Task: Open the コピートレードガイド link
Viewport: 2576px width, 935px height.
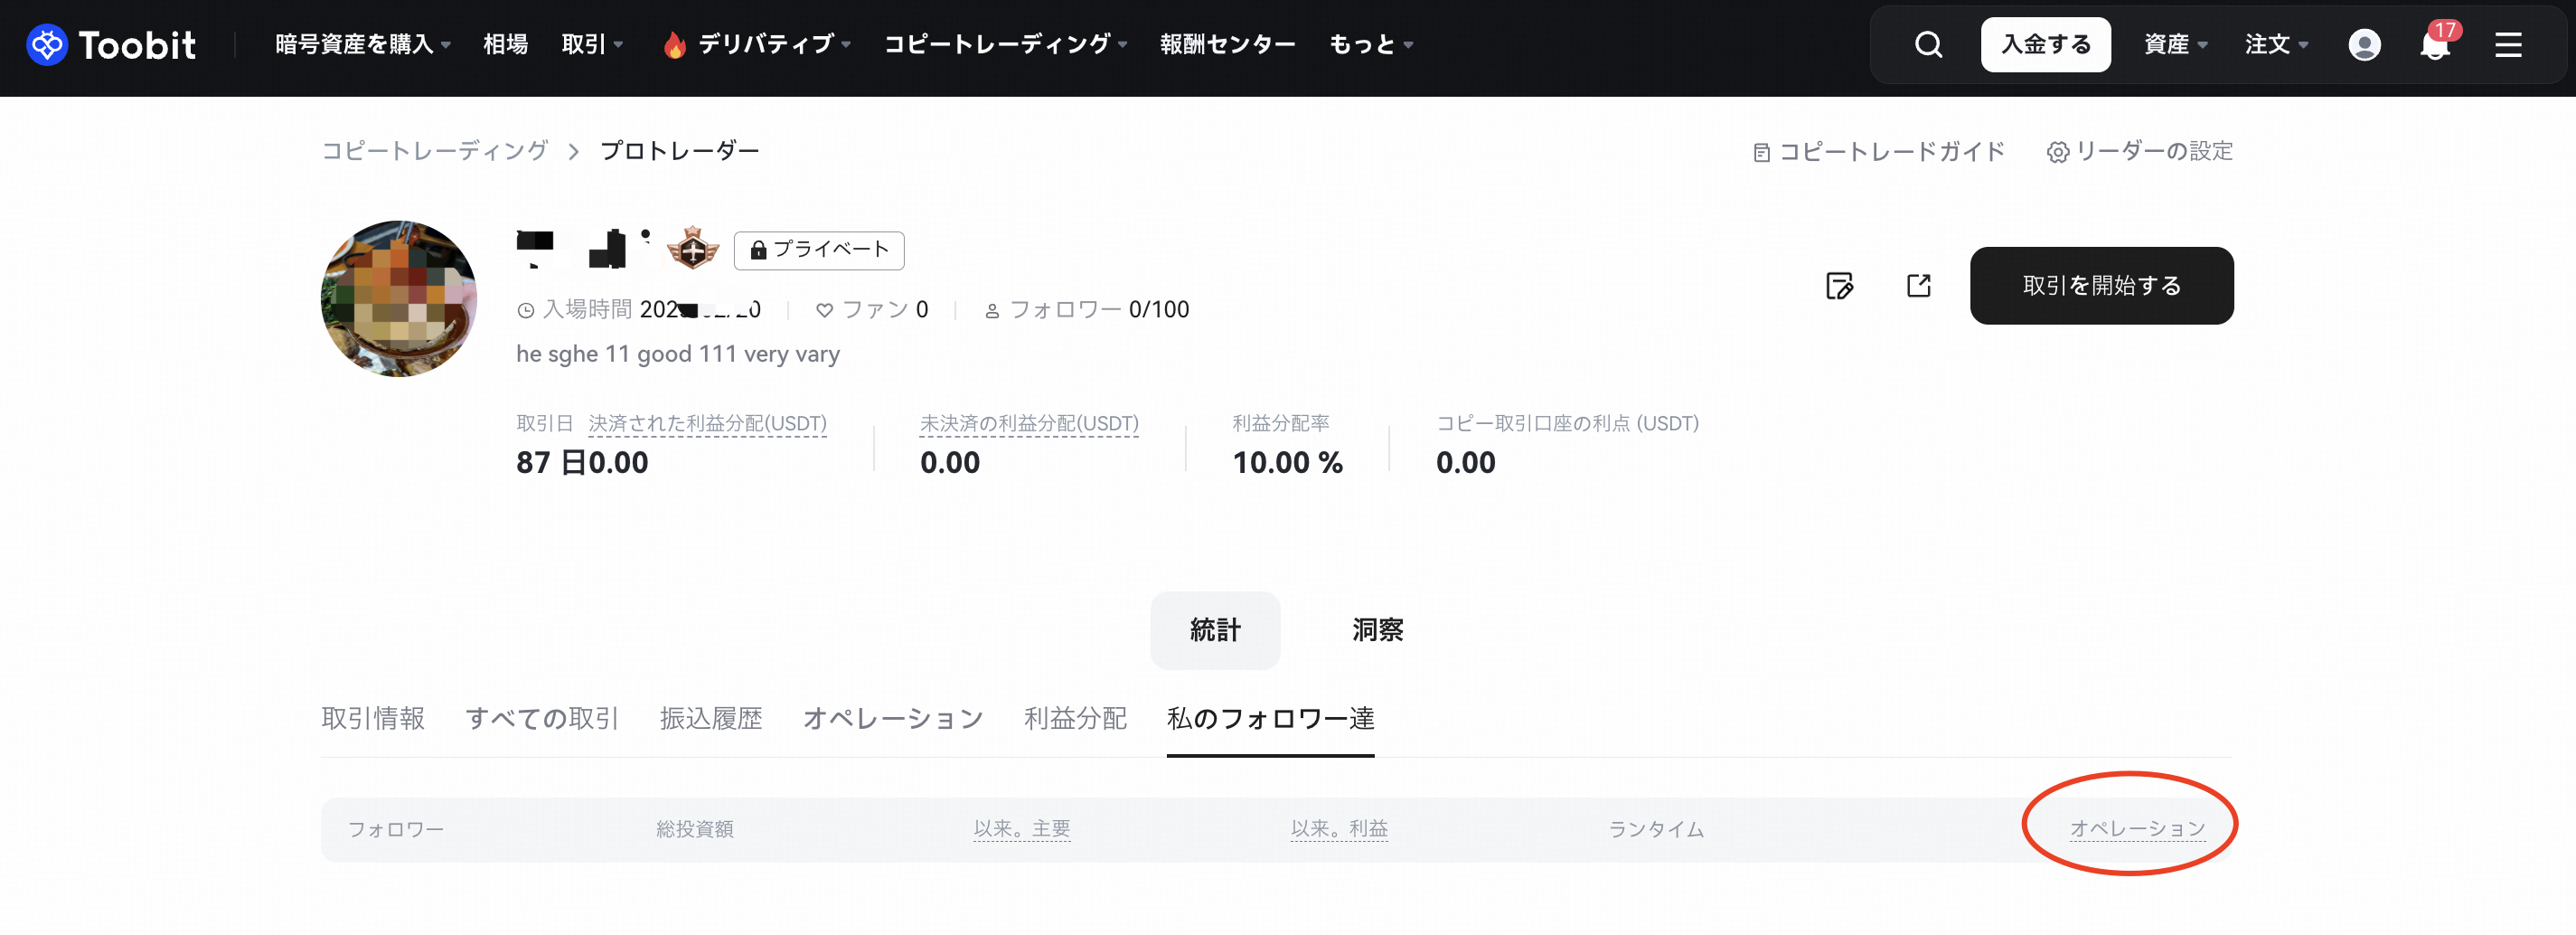Action: (x=1879, y=152)
